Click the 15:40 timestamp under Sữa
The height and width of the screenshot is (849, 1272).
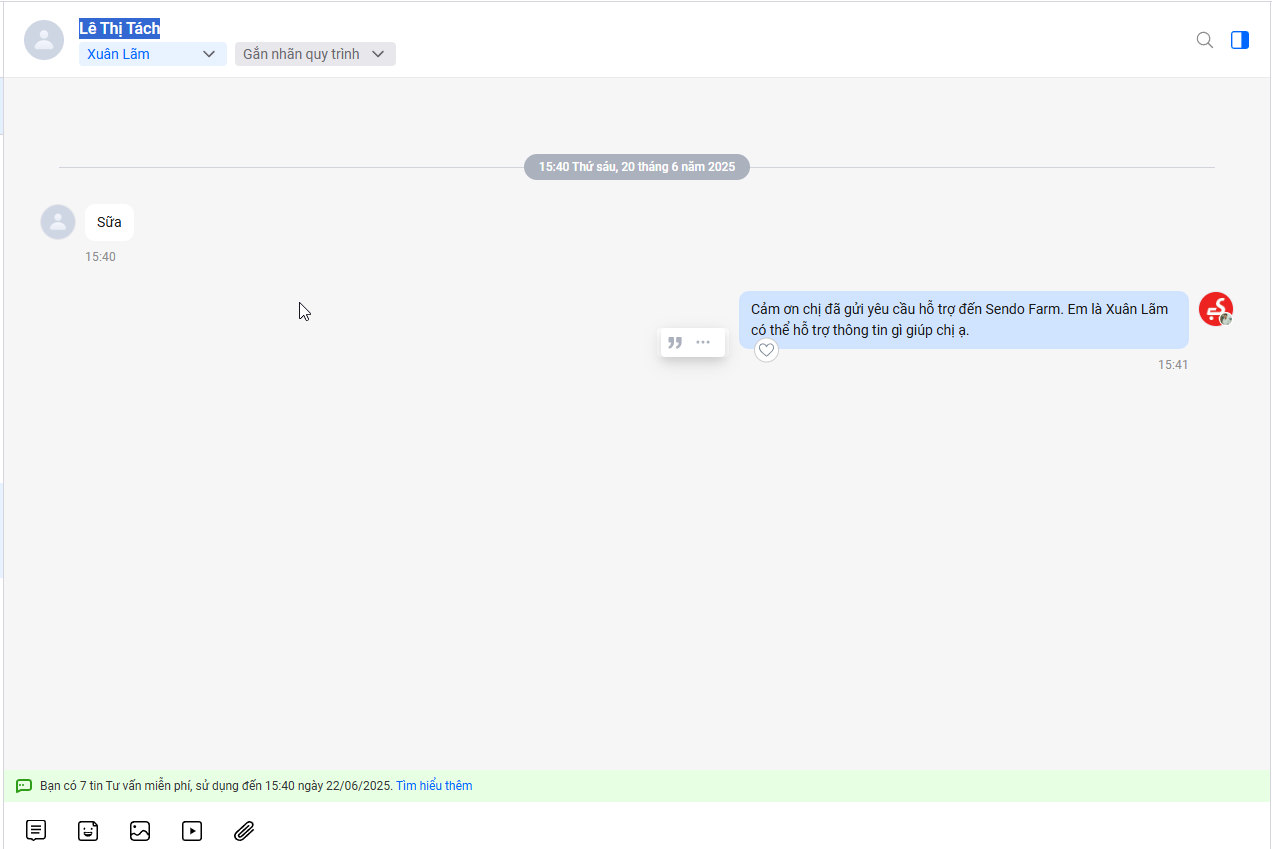(100, 257)
